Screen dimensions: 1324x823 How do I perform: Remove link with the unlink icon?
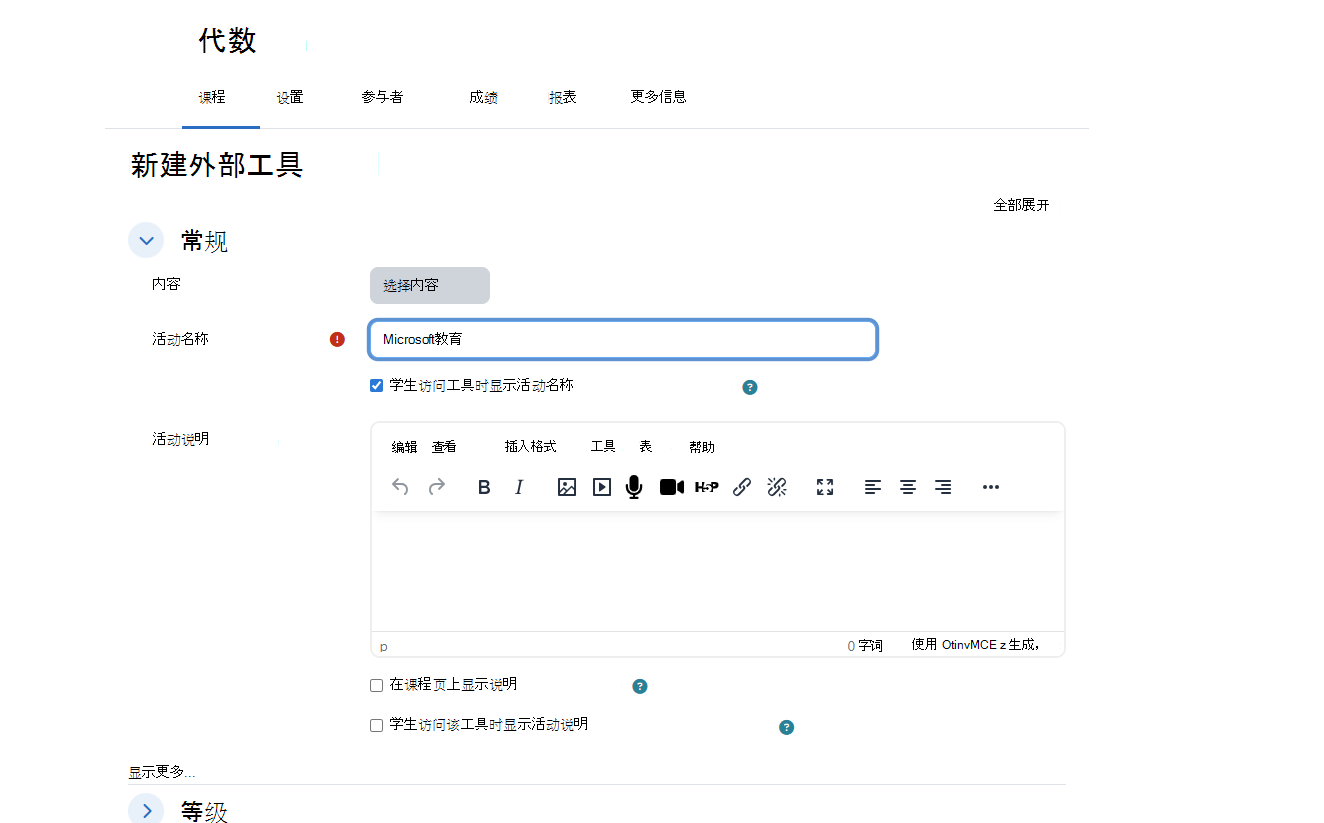click(777, 487)
